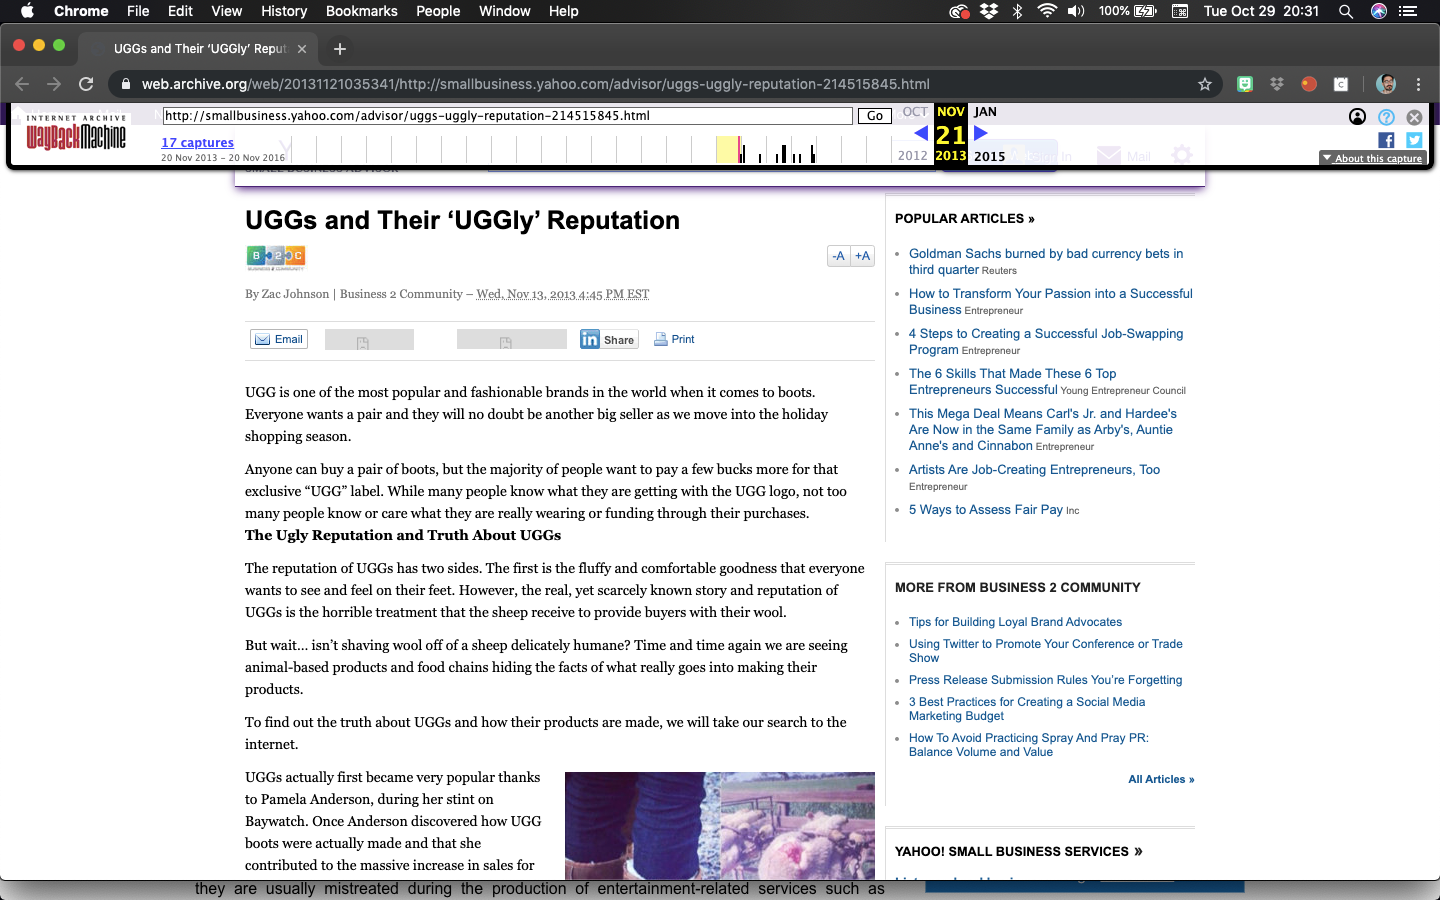The image size is (1440, 900).
Task: Open Chrome's three-dot menu
Action: coord(1418,84)
